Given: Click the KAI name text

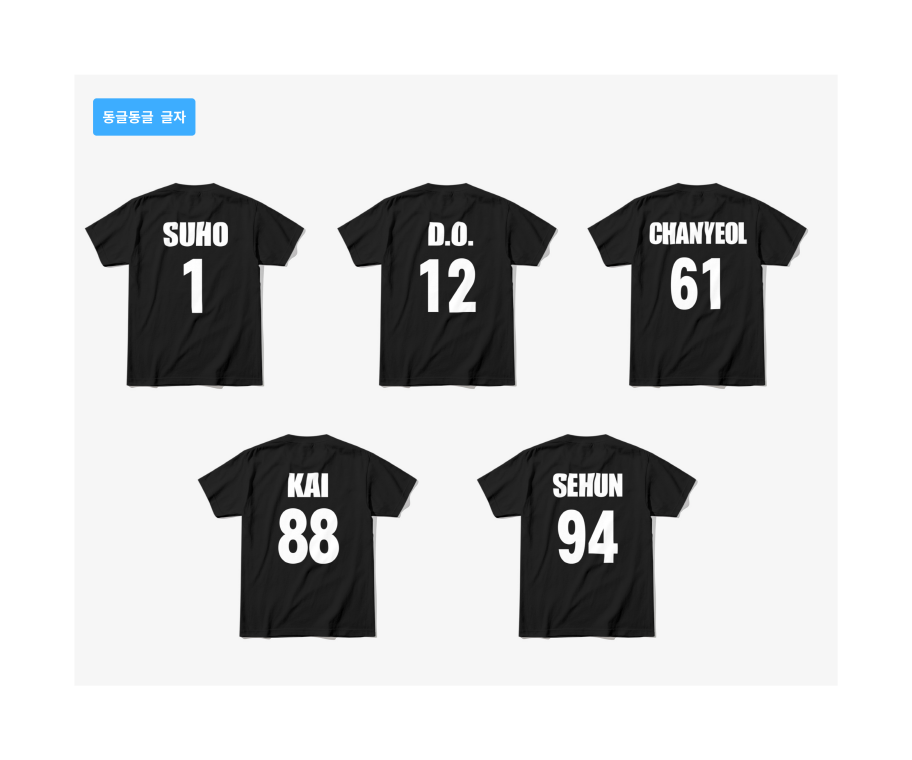Looking at the screenshot, I should (x=308, y=486).
